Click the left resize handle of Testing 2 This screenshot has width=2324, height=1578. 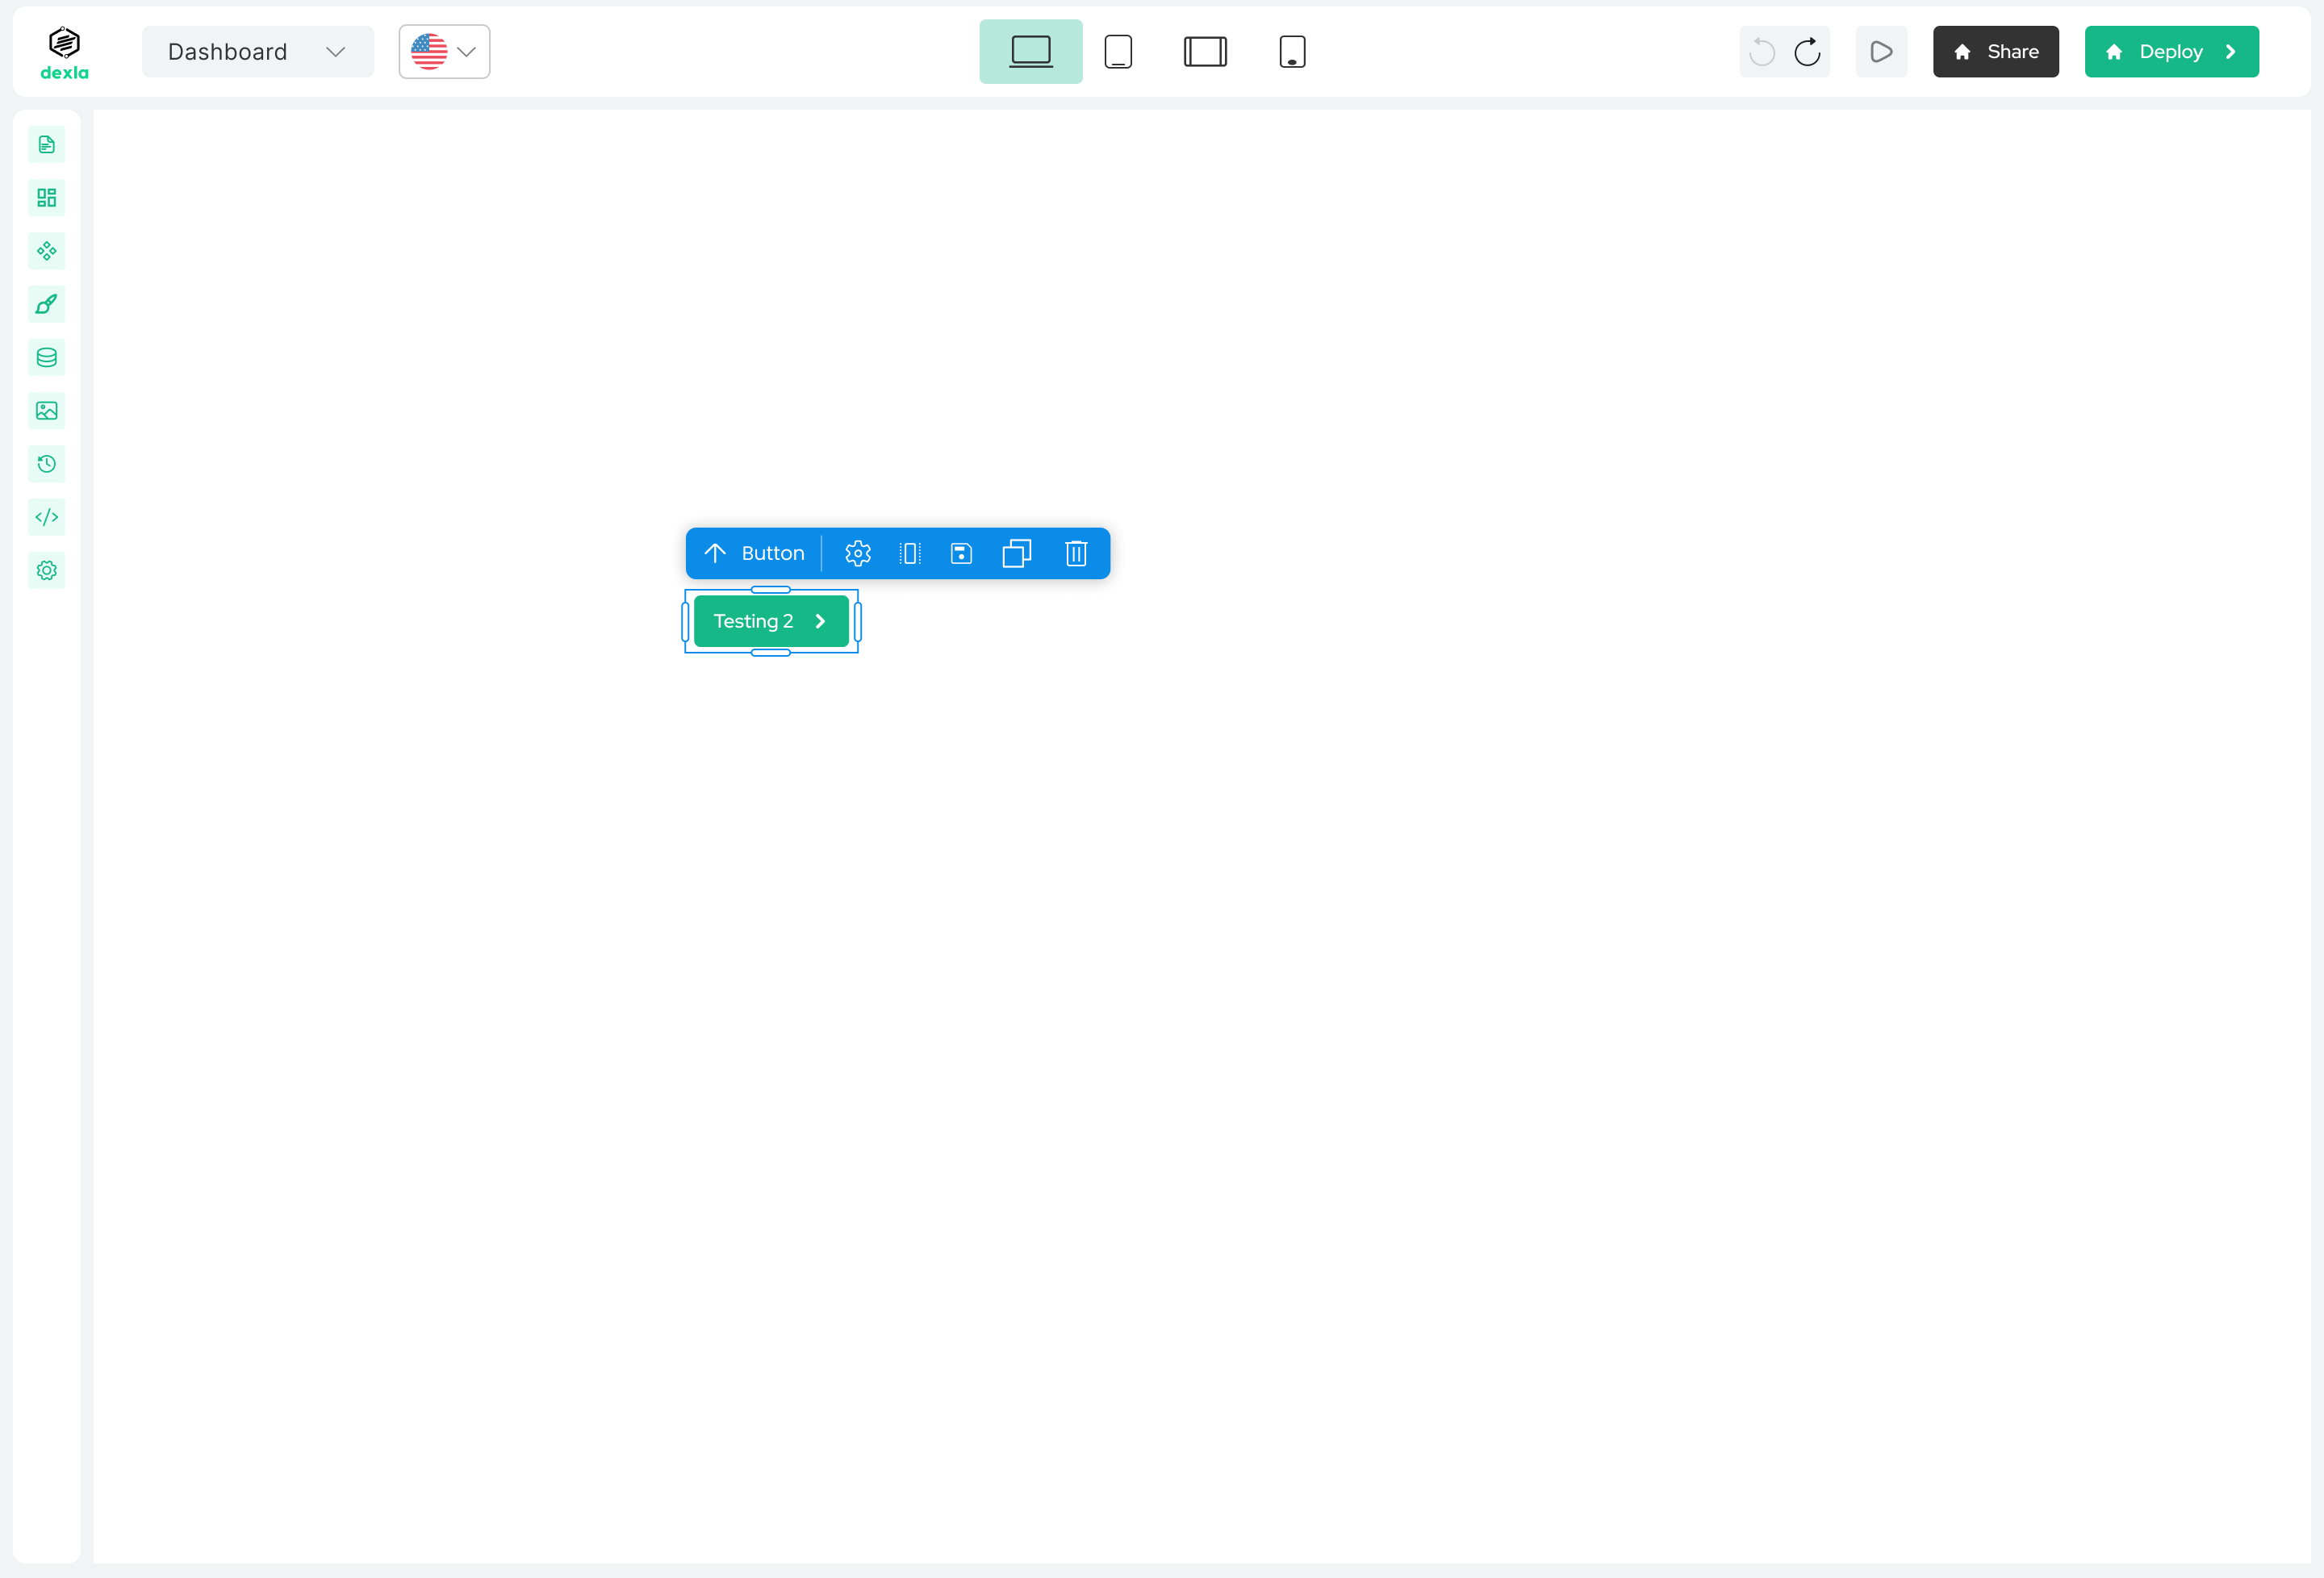click(685, 622)
